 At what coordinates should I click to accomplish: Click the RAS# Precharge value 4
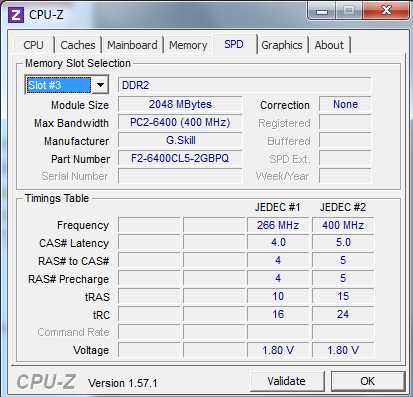point(278,278)
